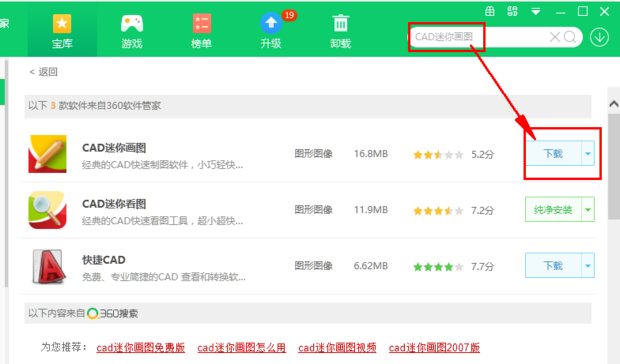Click the star rating of CAD迷你画图
This screenshot has width=620, height=364.
click(x=438, y=155)
